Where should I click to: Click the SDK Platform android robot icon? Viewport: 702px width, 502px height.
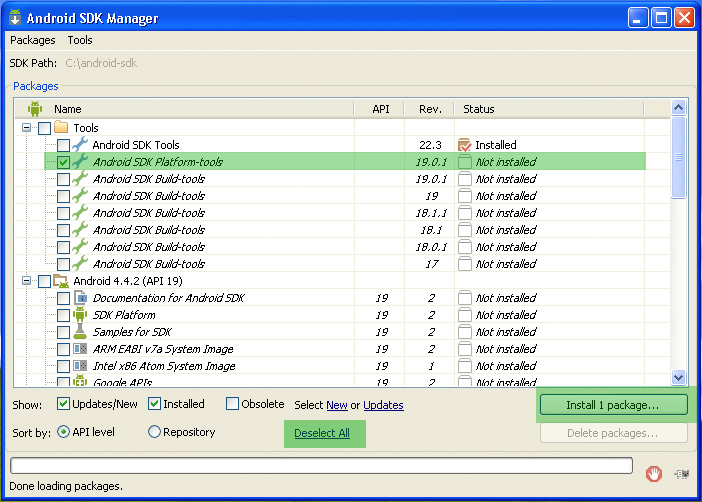click(x=80, y=314)
